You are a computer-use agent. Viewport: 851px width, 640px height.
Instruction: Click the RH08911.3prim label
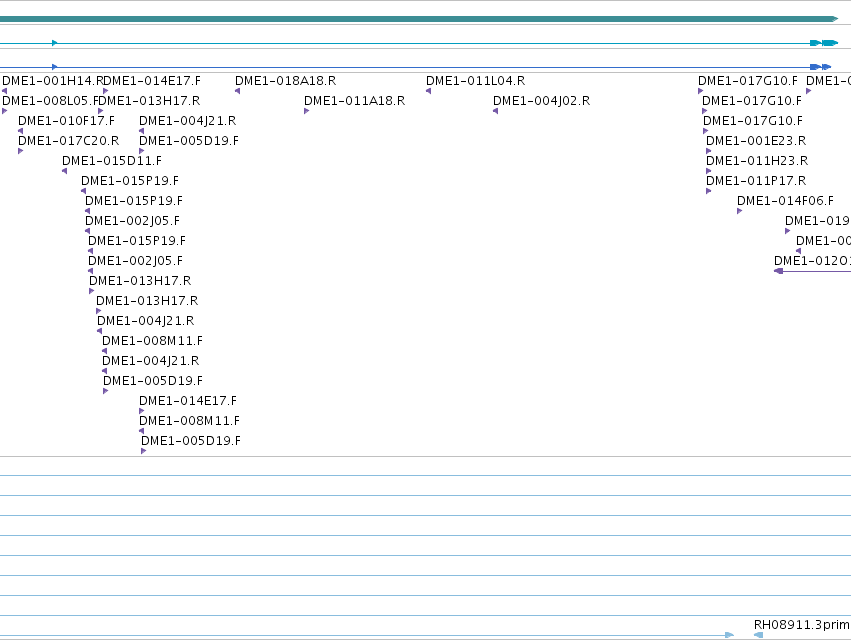802,625
